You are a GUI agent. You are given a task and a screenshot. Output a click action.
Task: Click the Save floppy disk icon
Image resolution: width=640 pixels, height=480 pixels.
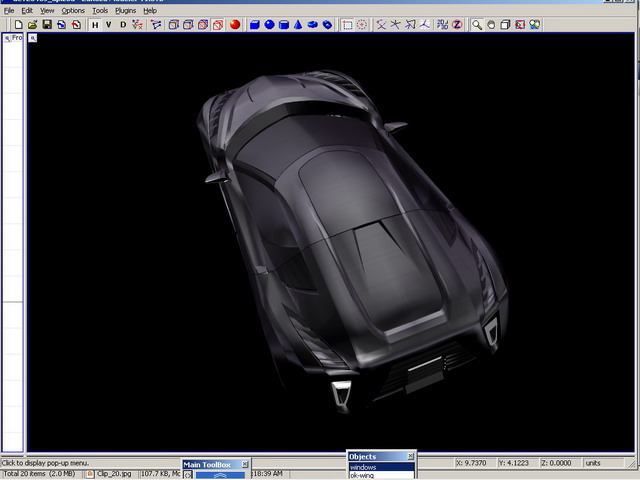point(47,24)
